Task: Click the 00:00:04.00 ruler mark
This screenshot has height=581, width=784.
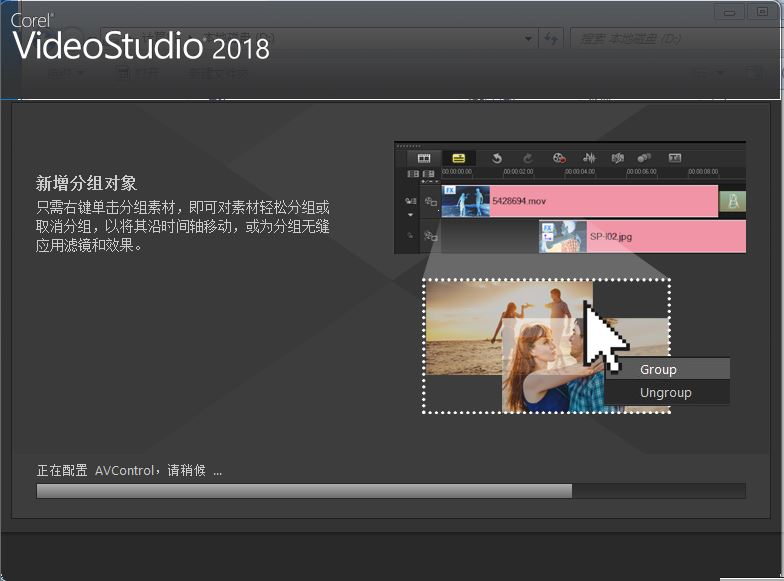Action: pyautogui.click(x=580, y=172)
